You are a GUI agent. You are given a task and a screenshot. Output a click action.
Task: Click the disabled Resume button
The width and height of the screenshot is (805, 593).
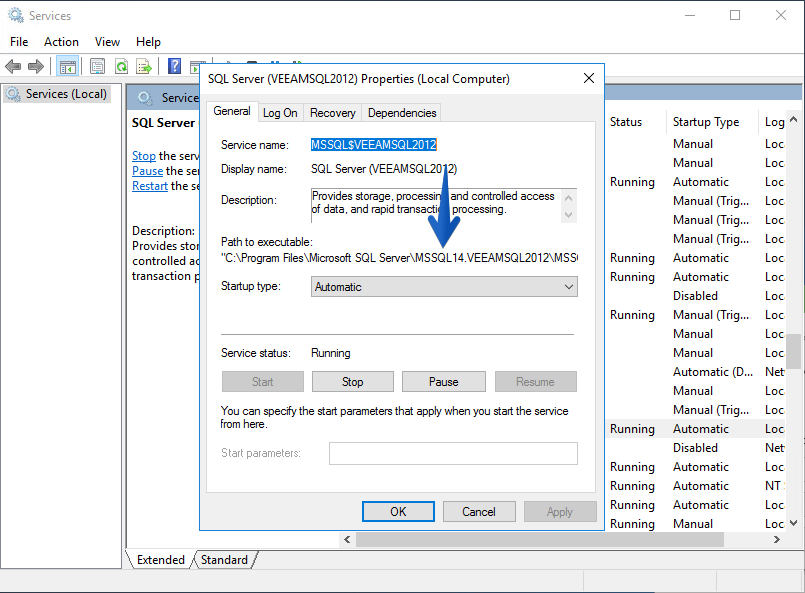(535, 381)
